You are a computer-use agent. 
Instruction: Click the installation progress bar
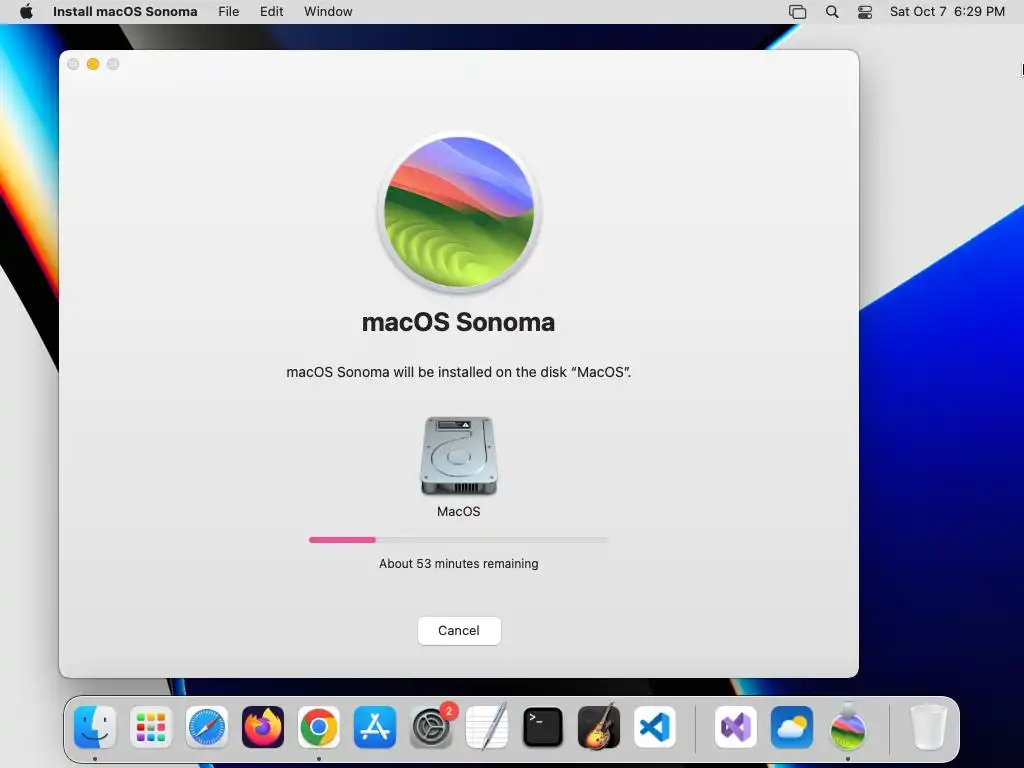point(458,540)
